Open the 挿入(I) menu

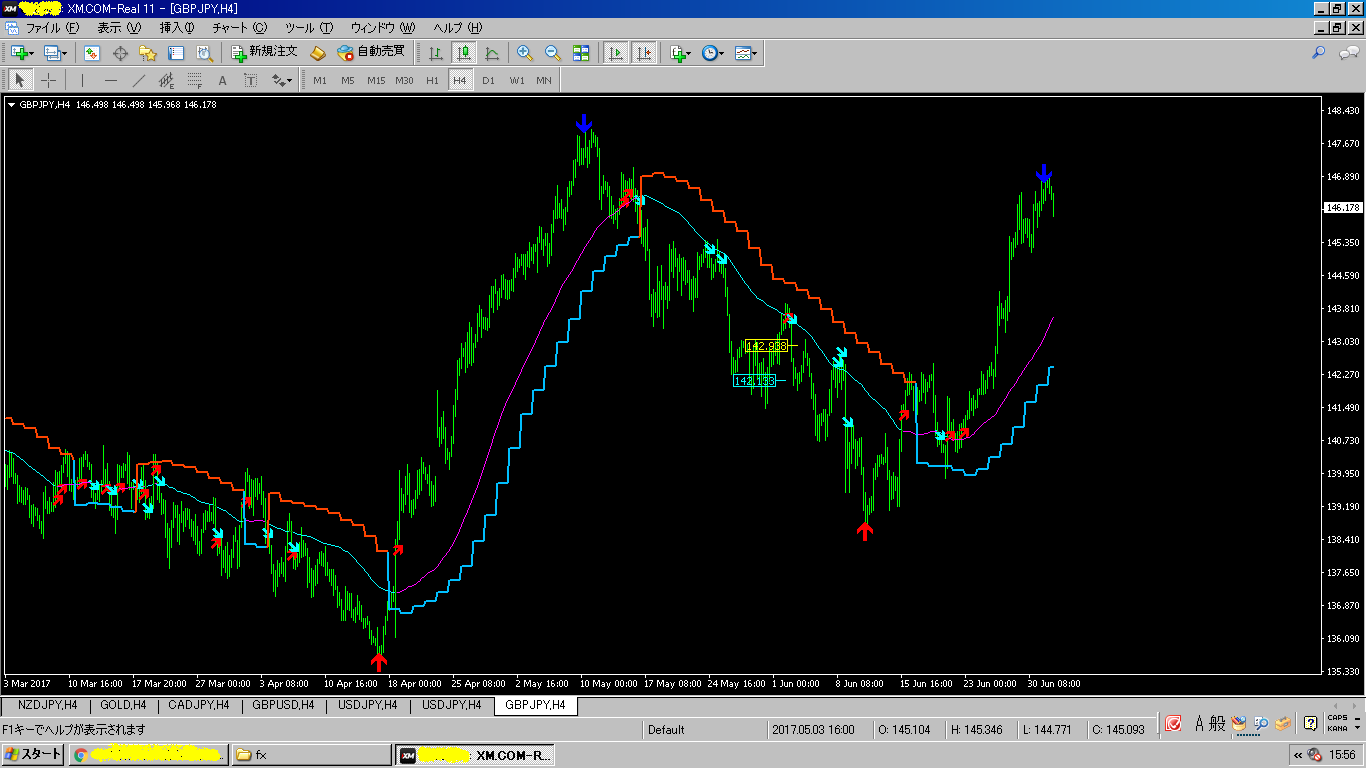[177, 28]
